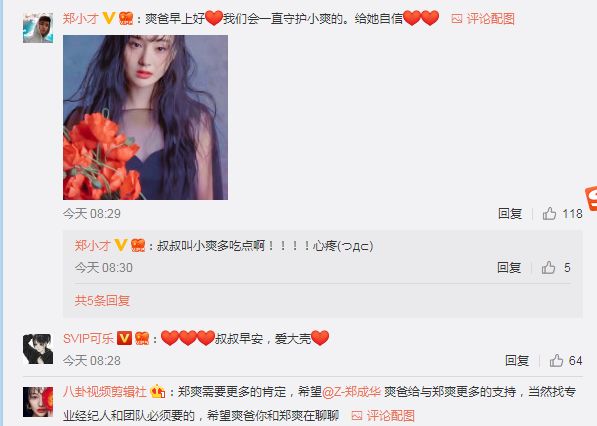Enlarge the woman with red flowers photo

click(145, 117)
